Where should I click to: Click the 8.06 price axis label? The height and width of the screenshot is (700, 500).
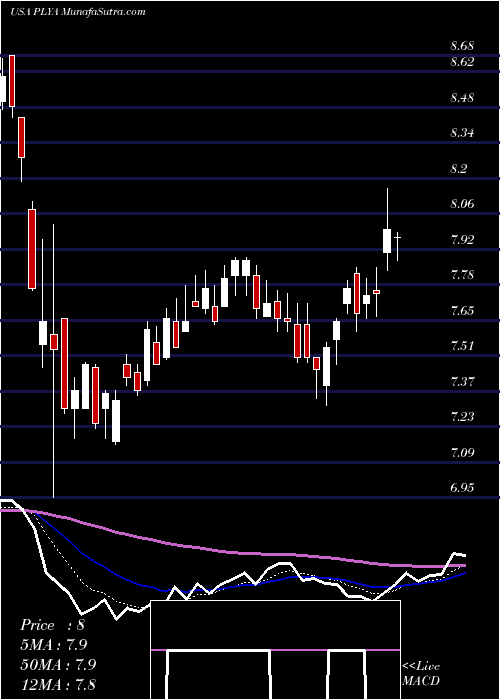pos(462,204)
